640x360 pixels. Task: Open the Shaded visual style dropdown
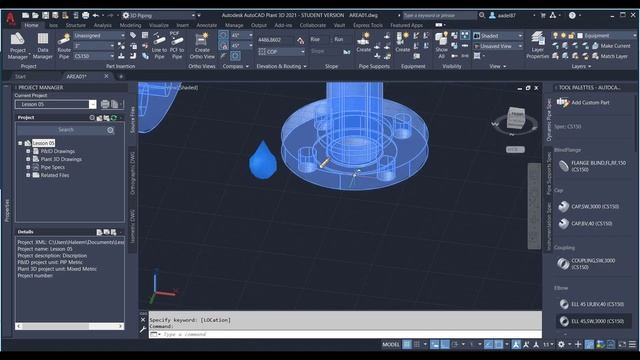tap(498, 36)
